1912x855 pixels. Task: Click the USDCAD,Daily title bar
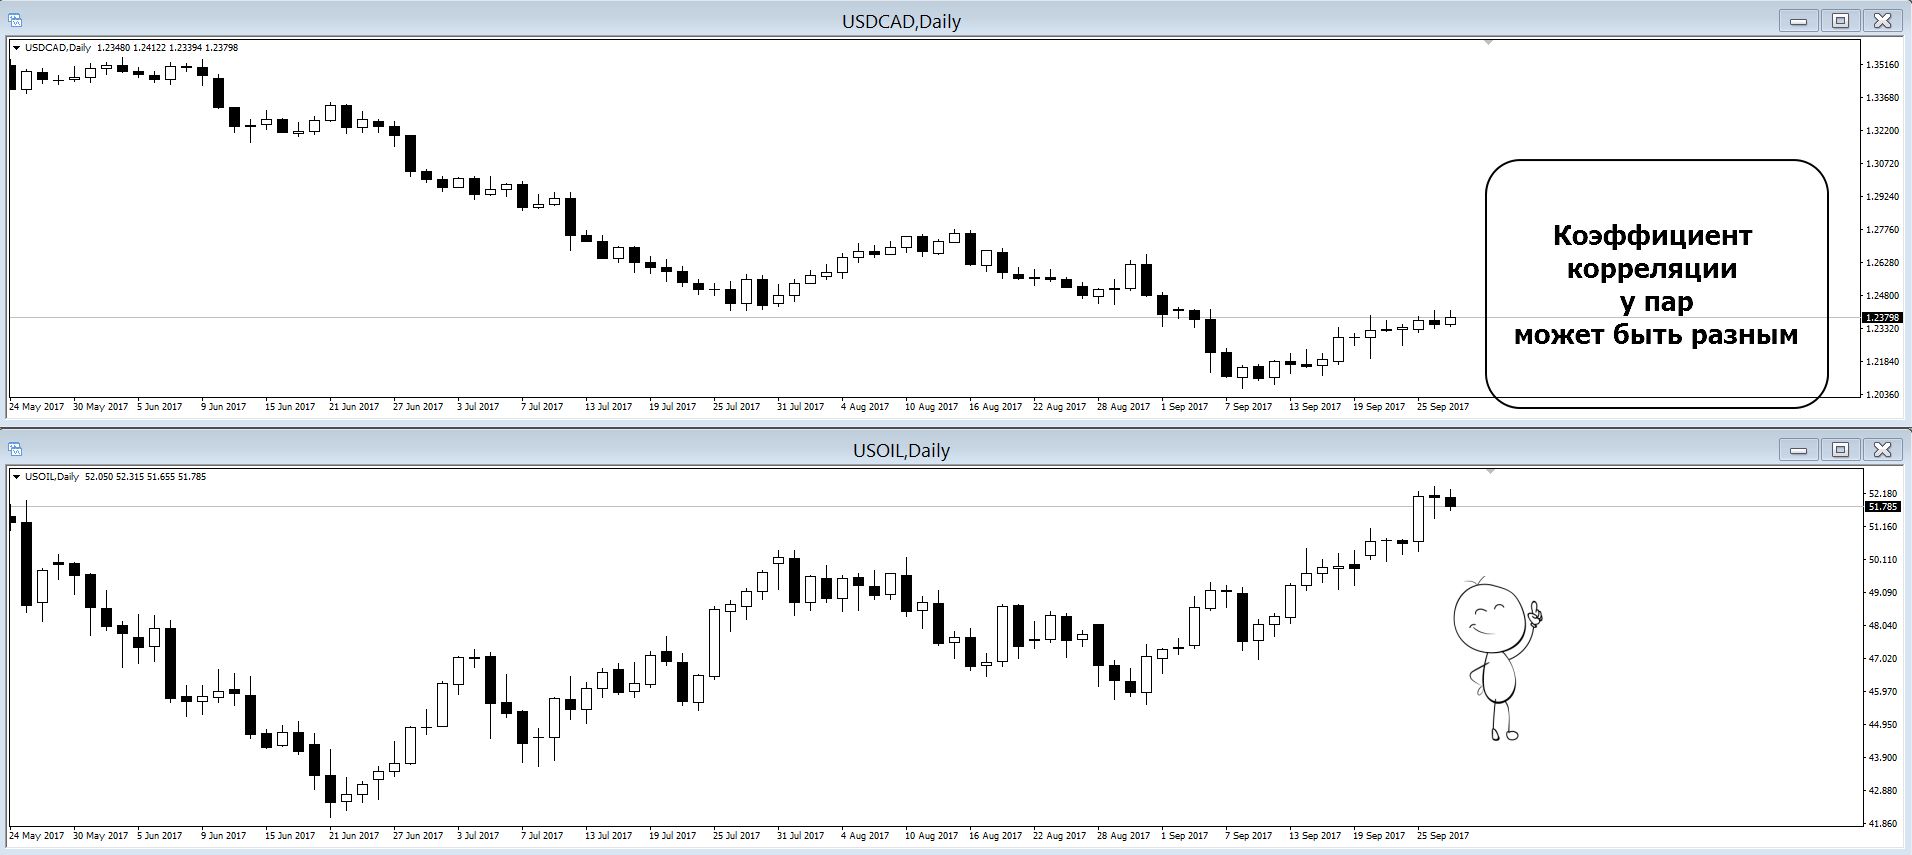click(x=902, y=21)
